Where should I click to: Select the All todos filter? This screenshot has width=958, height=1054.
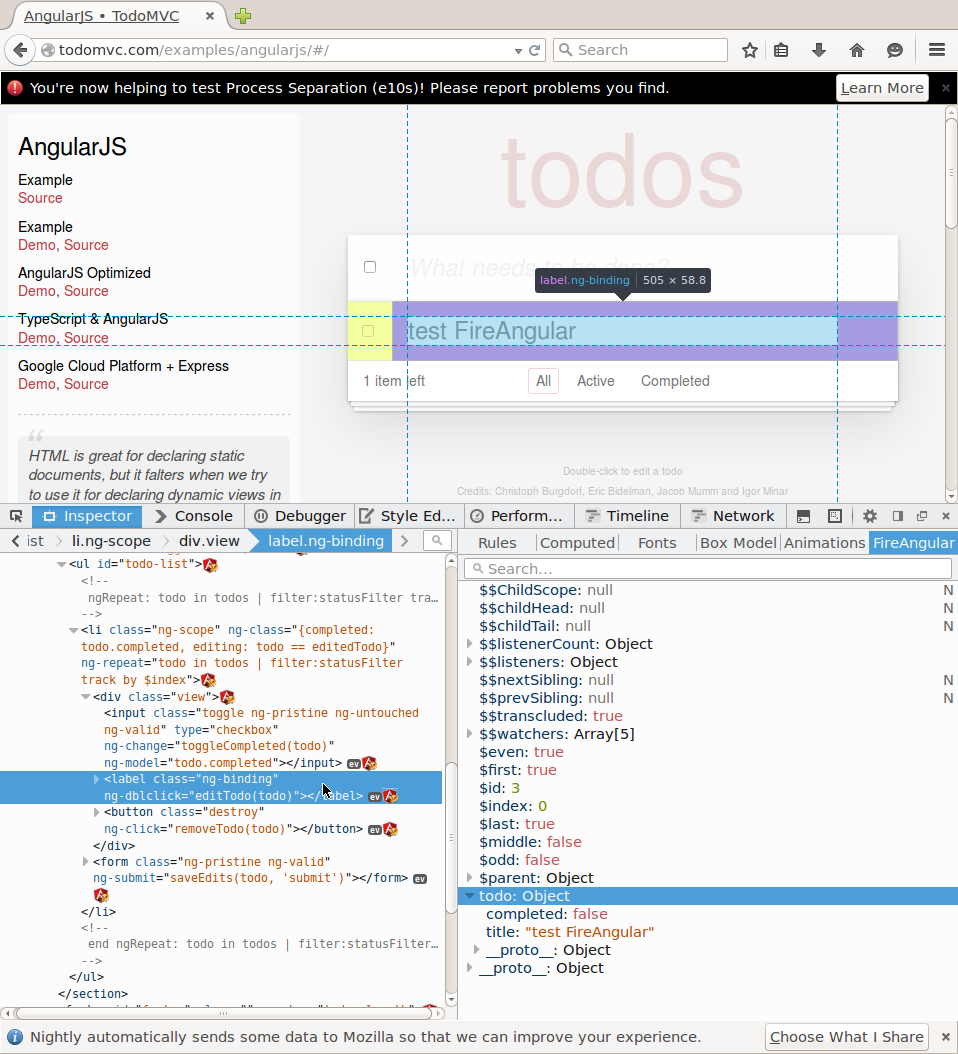click(x=543, y=381)
